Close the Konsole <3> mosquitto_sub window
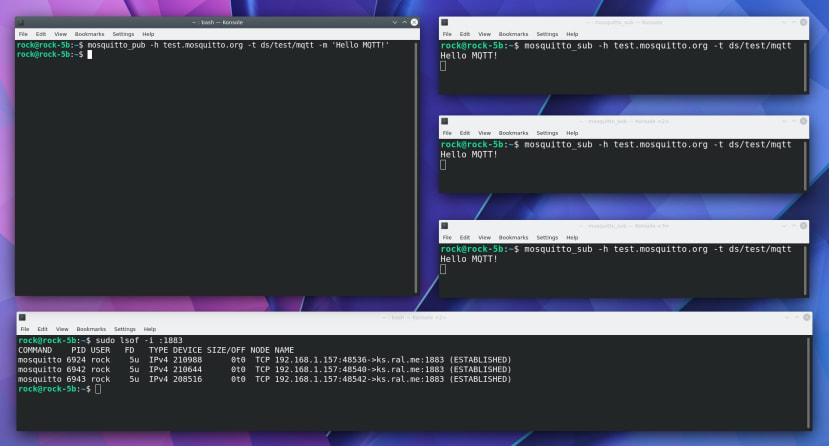The height and width of the screenshot is (446, 829). (804, 226)
